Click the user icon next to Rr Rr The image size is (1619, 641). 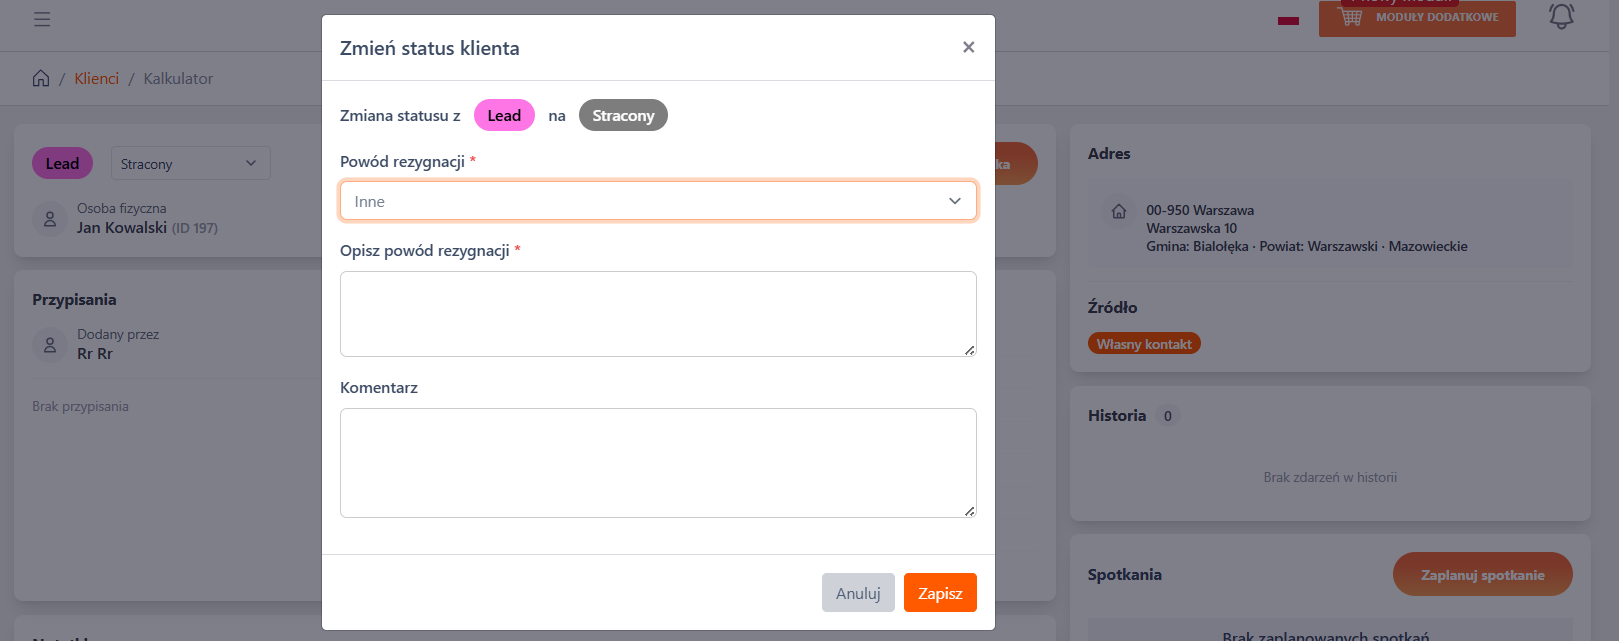coord(50,345)
